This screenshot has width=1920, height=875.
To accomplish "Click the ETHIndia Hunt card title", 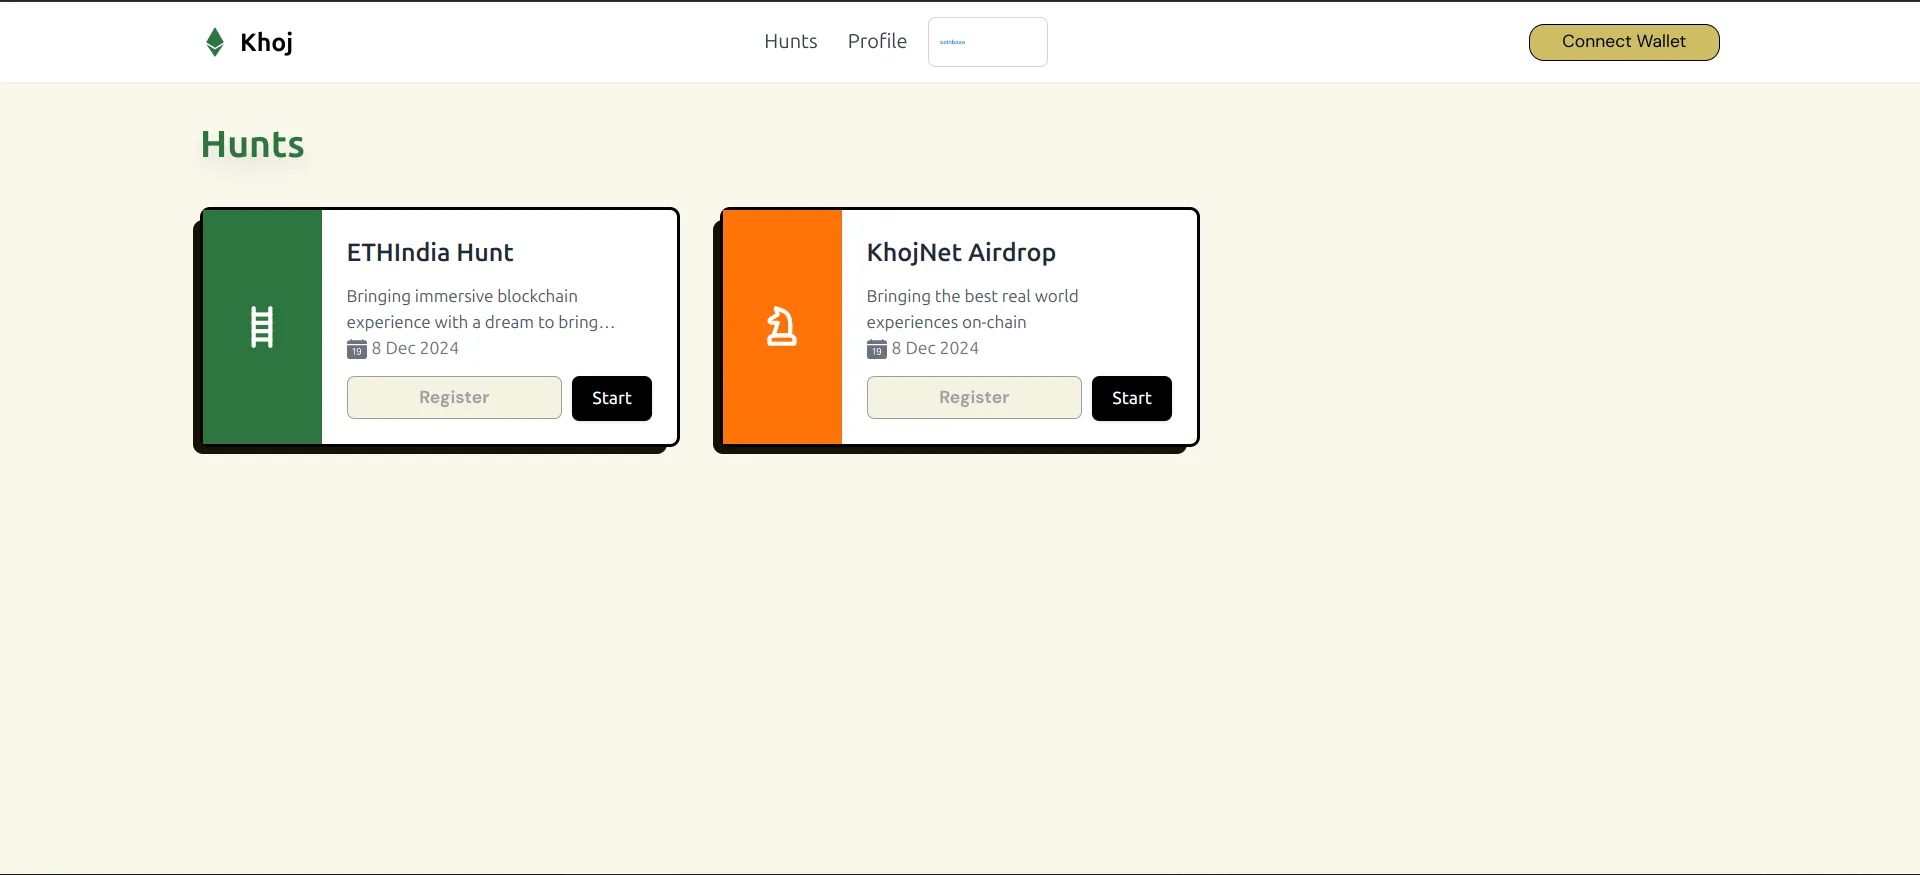I will [x=430, y=253].
